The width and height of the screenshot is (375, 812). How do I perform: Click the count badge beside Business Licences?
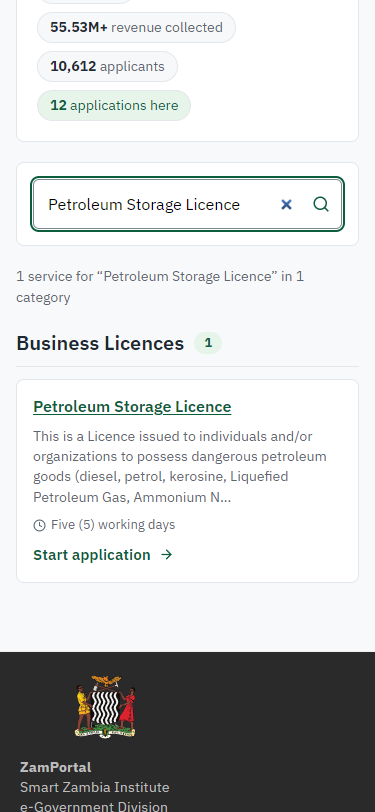(x=208, y=343)
